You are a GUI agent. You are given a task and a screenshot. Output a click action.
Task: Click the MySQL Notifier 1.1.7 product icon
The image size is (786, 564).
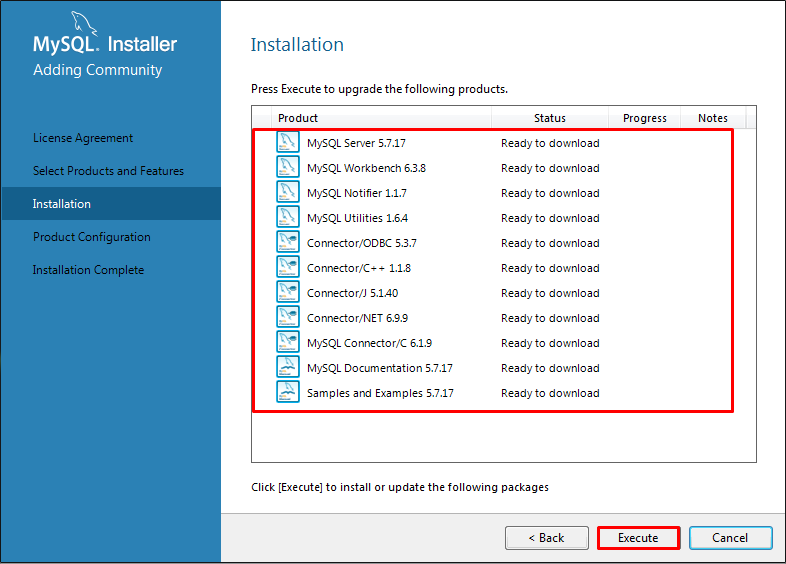click(x=288, y=192)
